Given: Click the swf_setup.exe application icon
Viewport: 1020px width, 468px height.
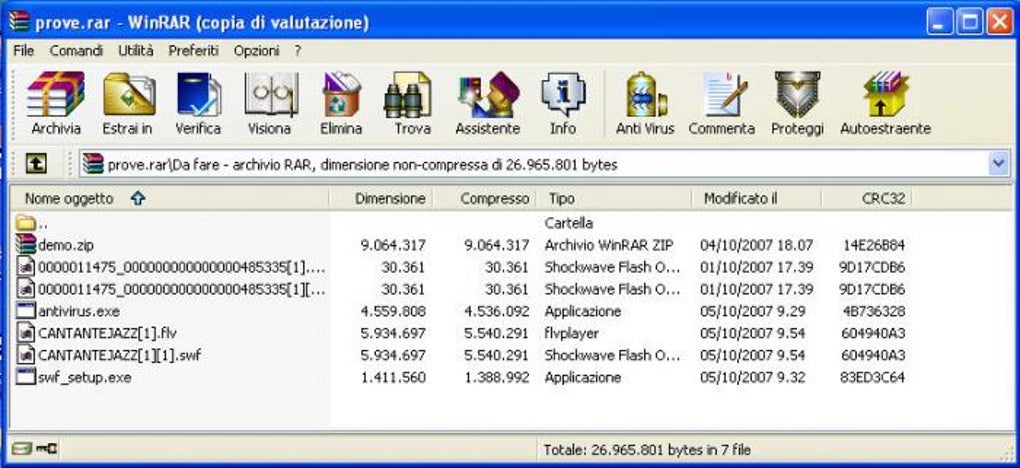Looking at the screenshot, I should point(25,377).
